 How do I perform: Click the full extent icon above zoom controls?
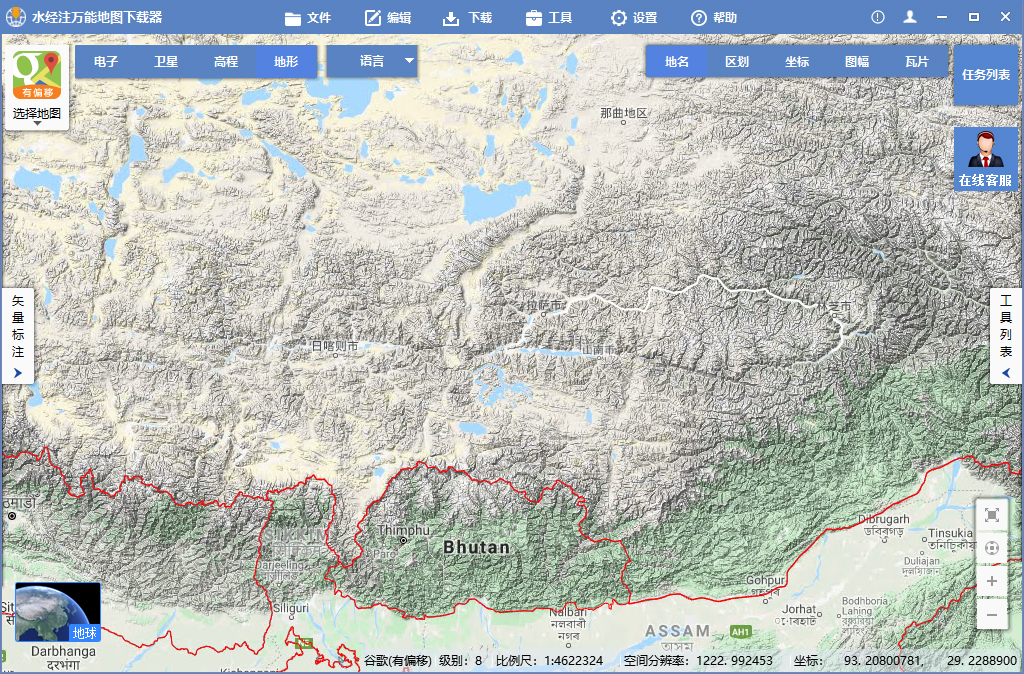pos(991,515)
